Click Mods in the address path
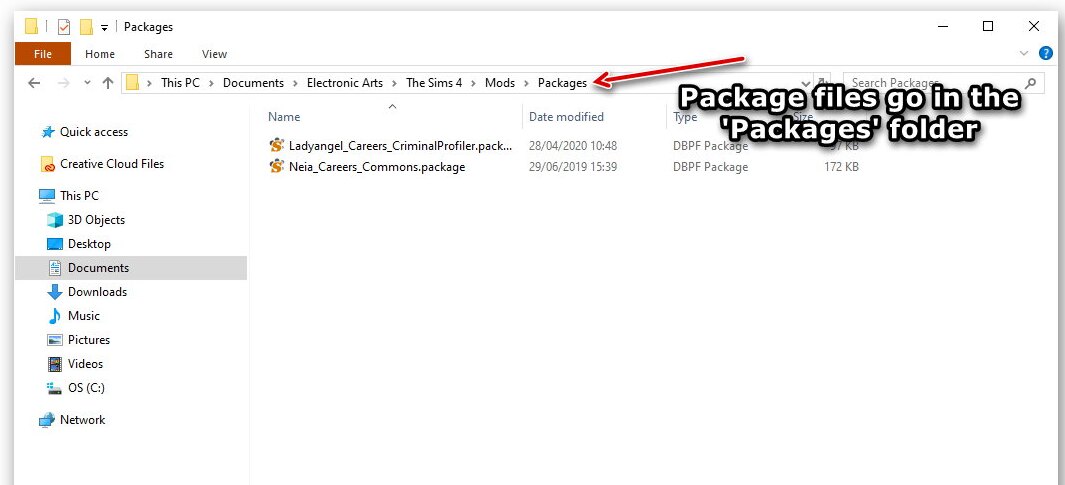This screenshot has width=1065, height=485. pos(499,83)
